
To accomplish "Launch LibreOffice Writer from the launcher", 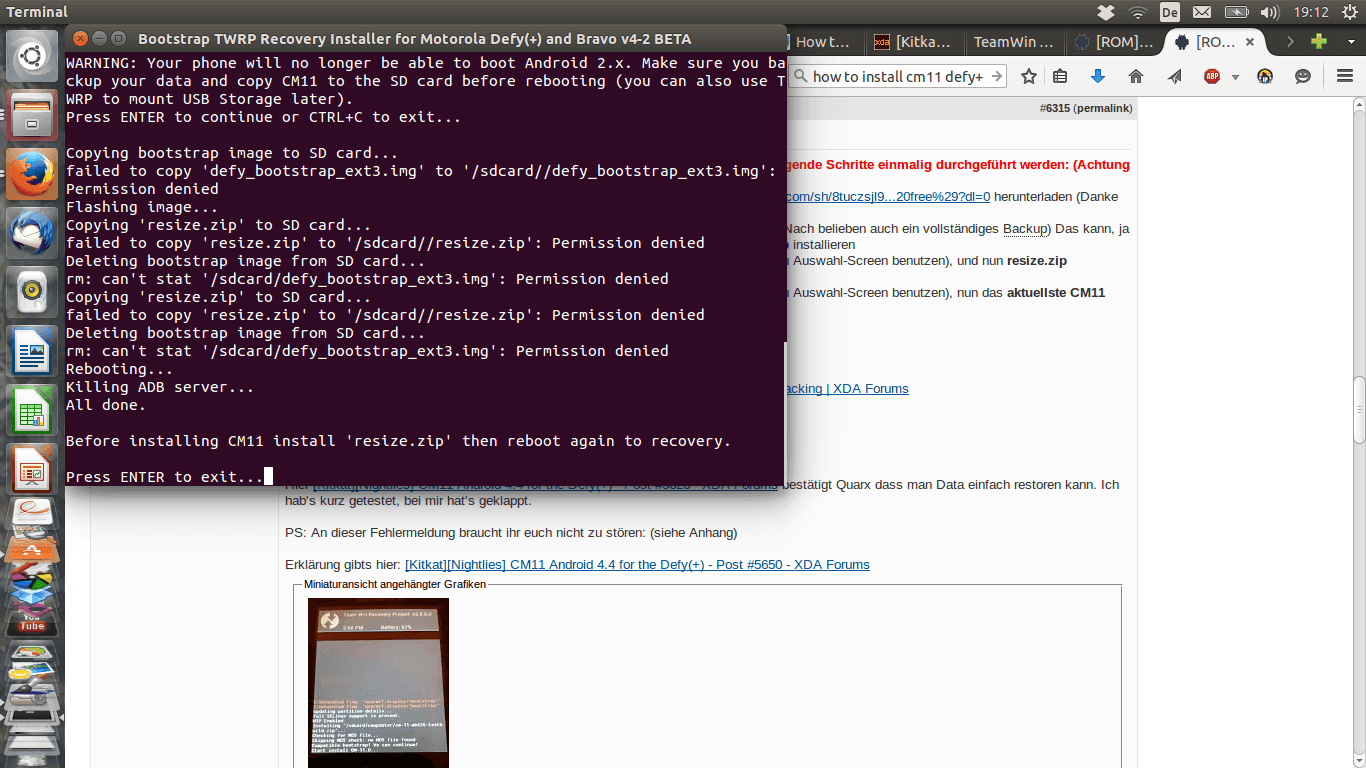I will pyautogui.click(x=32, y=353).
